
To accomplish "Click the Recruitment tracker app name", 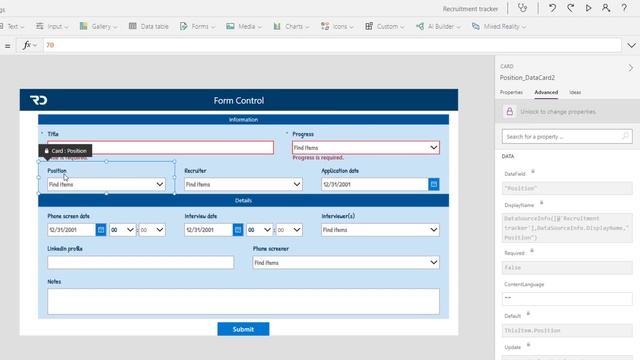I will tap(470, 9).
